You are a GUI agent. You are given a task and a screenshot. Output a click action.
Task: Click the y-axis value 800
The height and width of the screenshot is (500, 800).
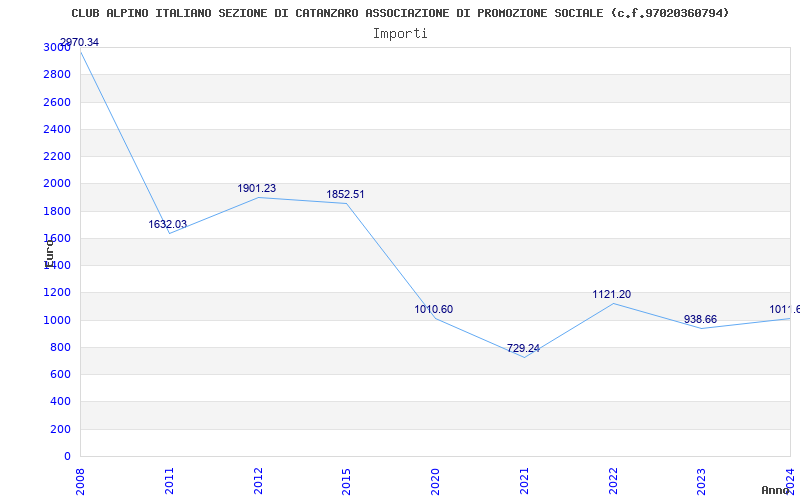point(61,347)
